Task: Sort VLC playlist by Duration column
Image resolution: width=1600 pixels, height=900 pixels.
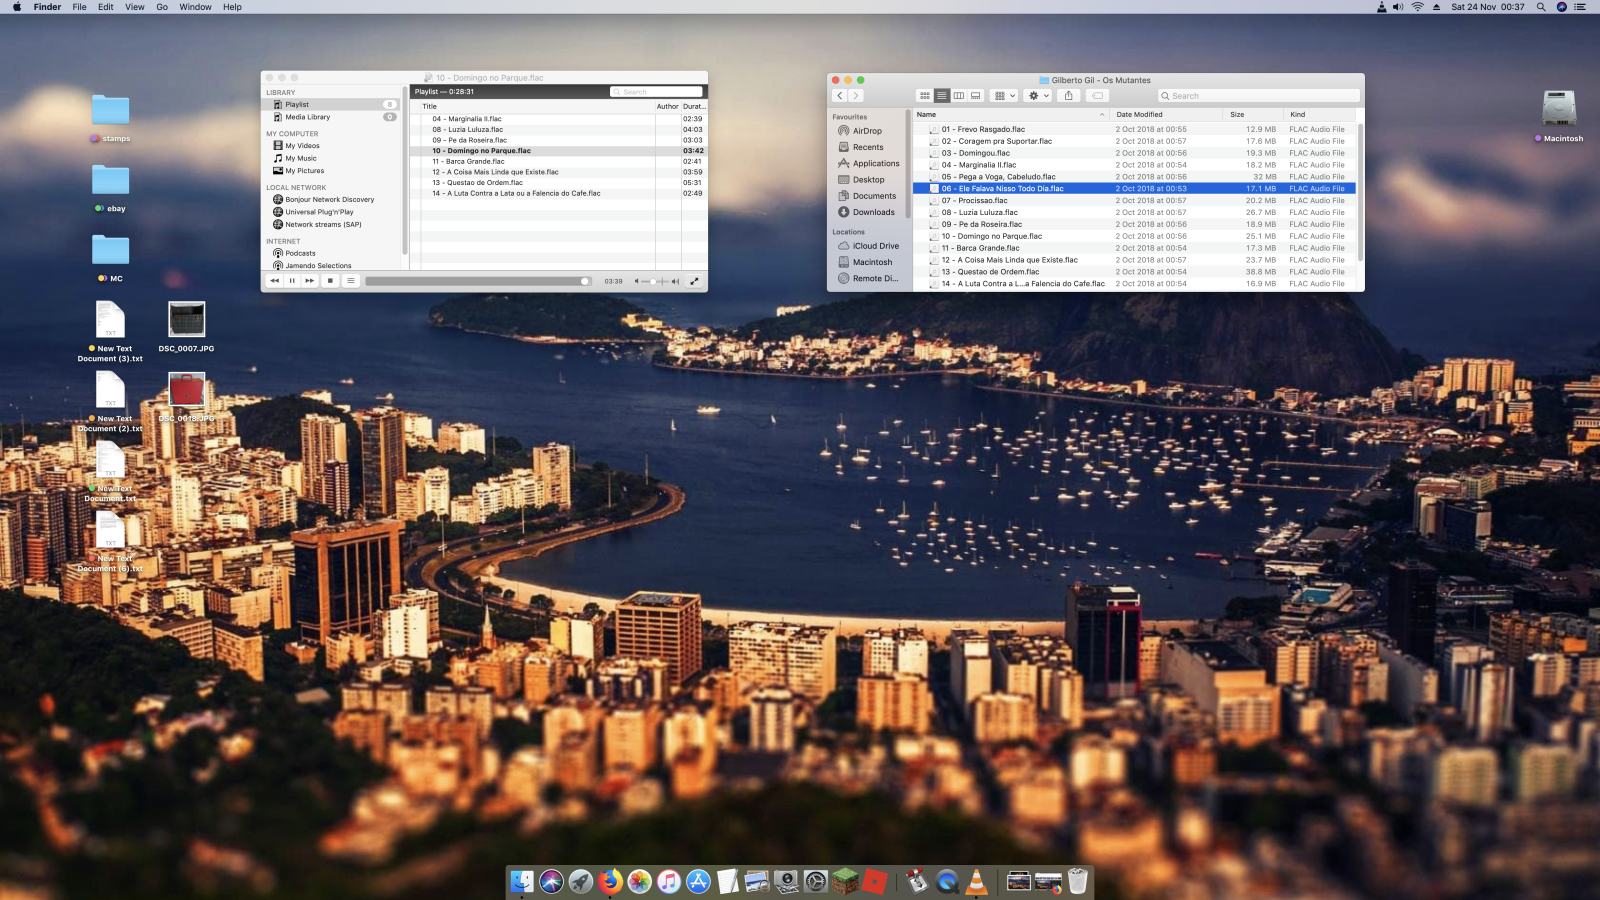Action: 694,106
